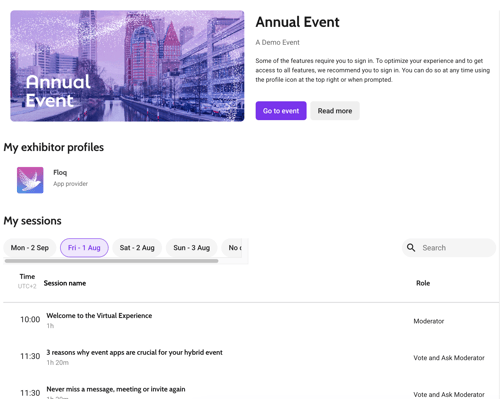Open Never miss a message session
Screen dimensions: 500x399
116,389
